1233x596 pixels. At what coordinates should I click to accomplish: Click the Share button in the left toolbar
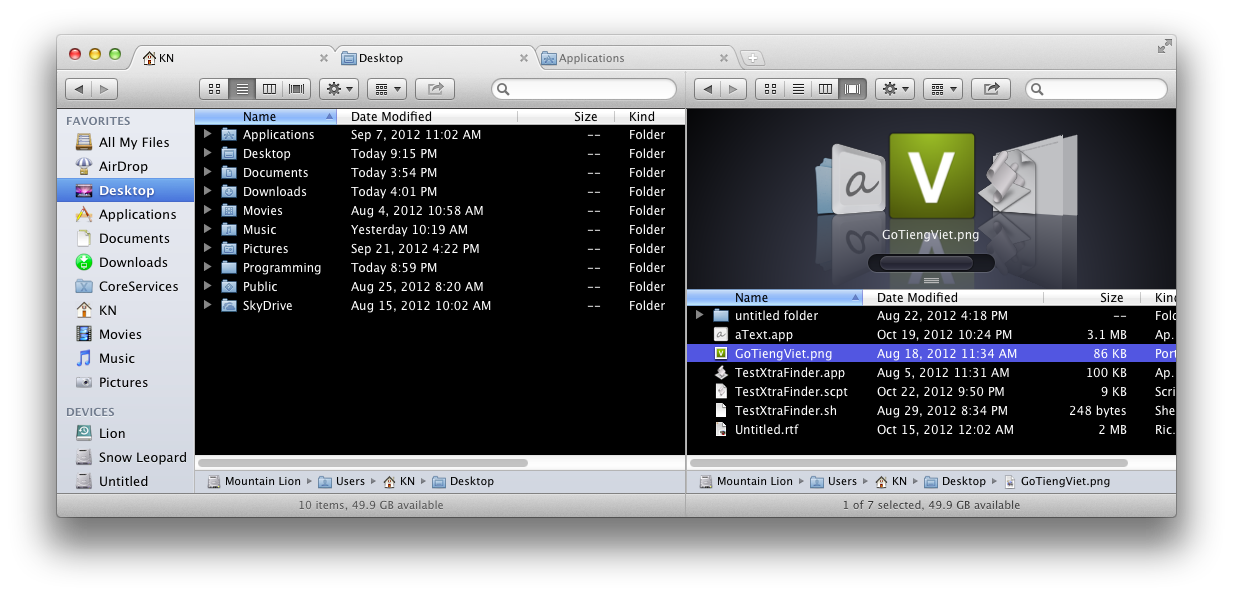click(x=435, y=89)
